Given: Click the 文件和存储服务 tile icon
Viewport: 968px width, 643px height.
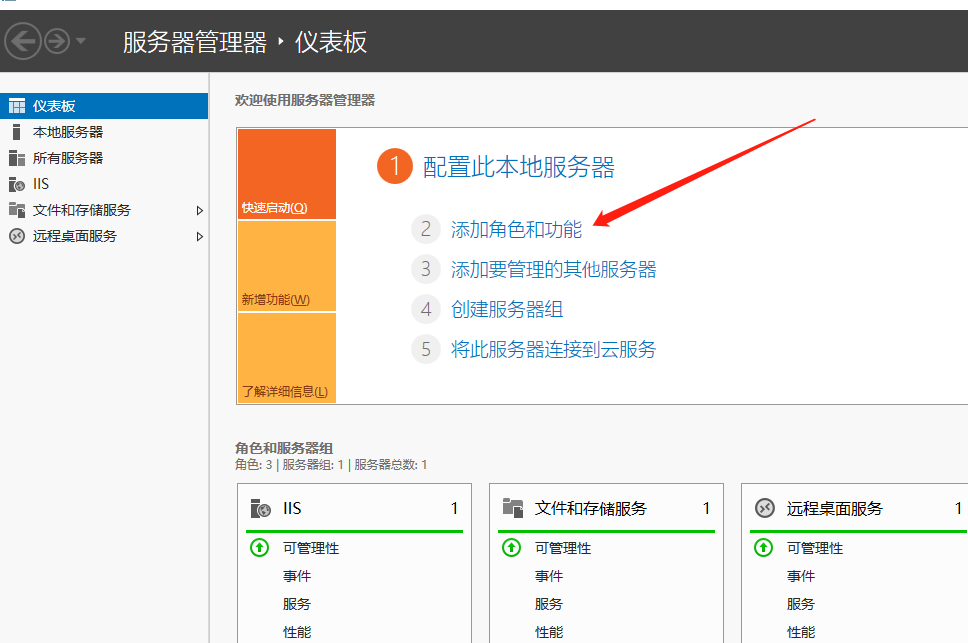Looking at the screenshot, I should (x=513, y=508).
